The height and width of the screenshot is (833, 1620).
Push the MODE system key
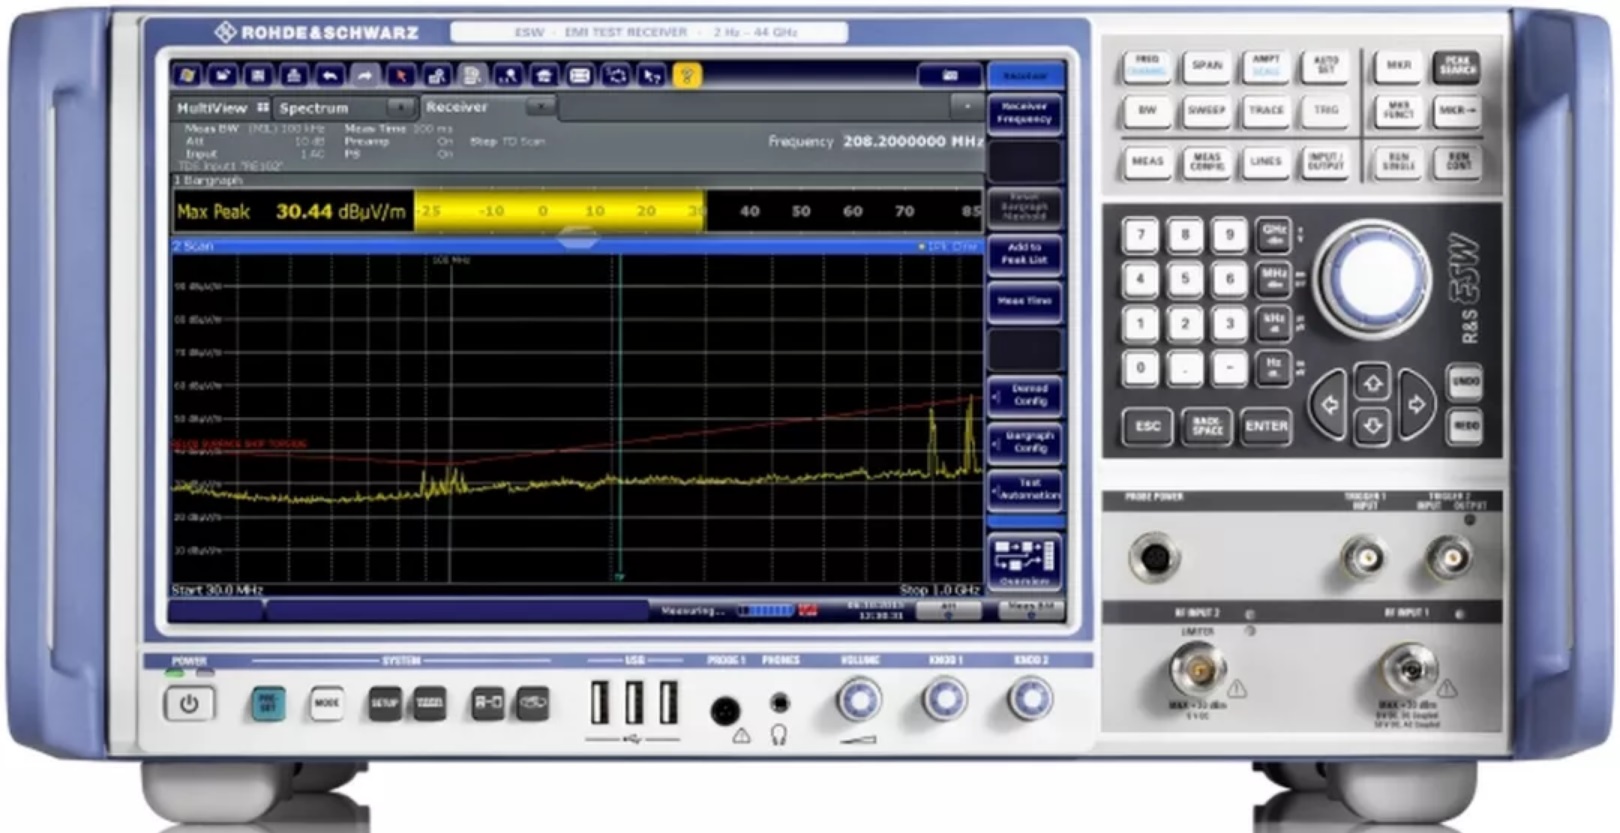coord(327,703)
